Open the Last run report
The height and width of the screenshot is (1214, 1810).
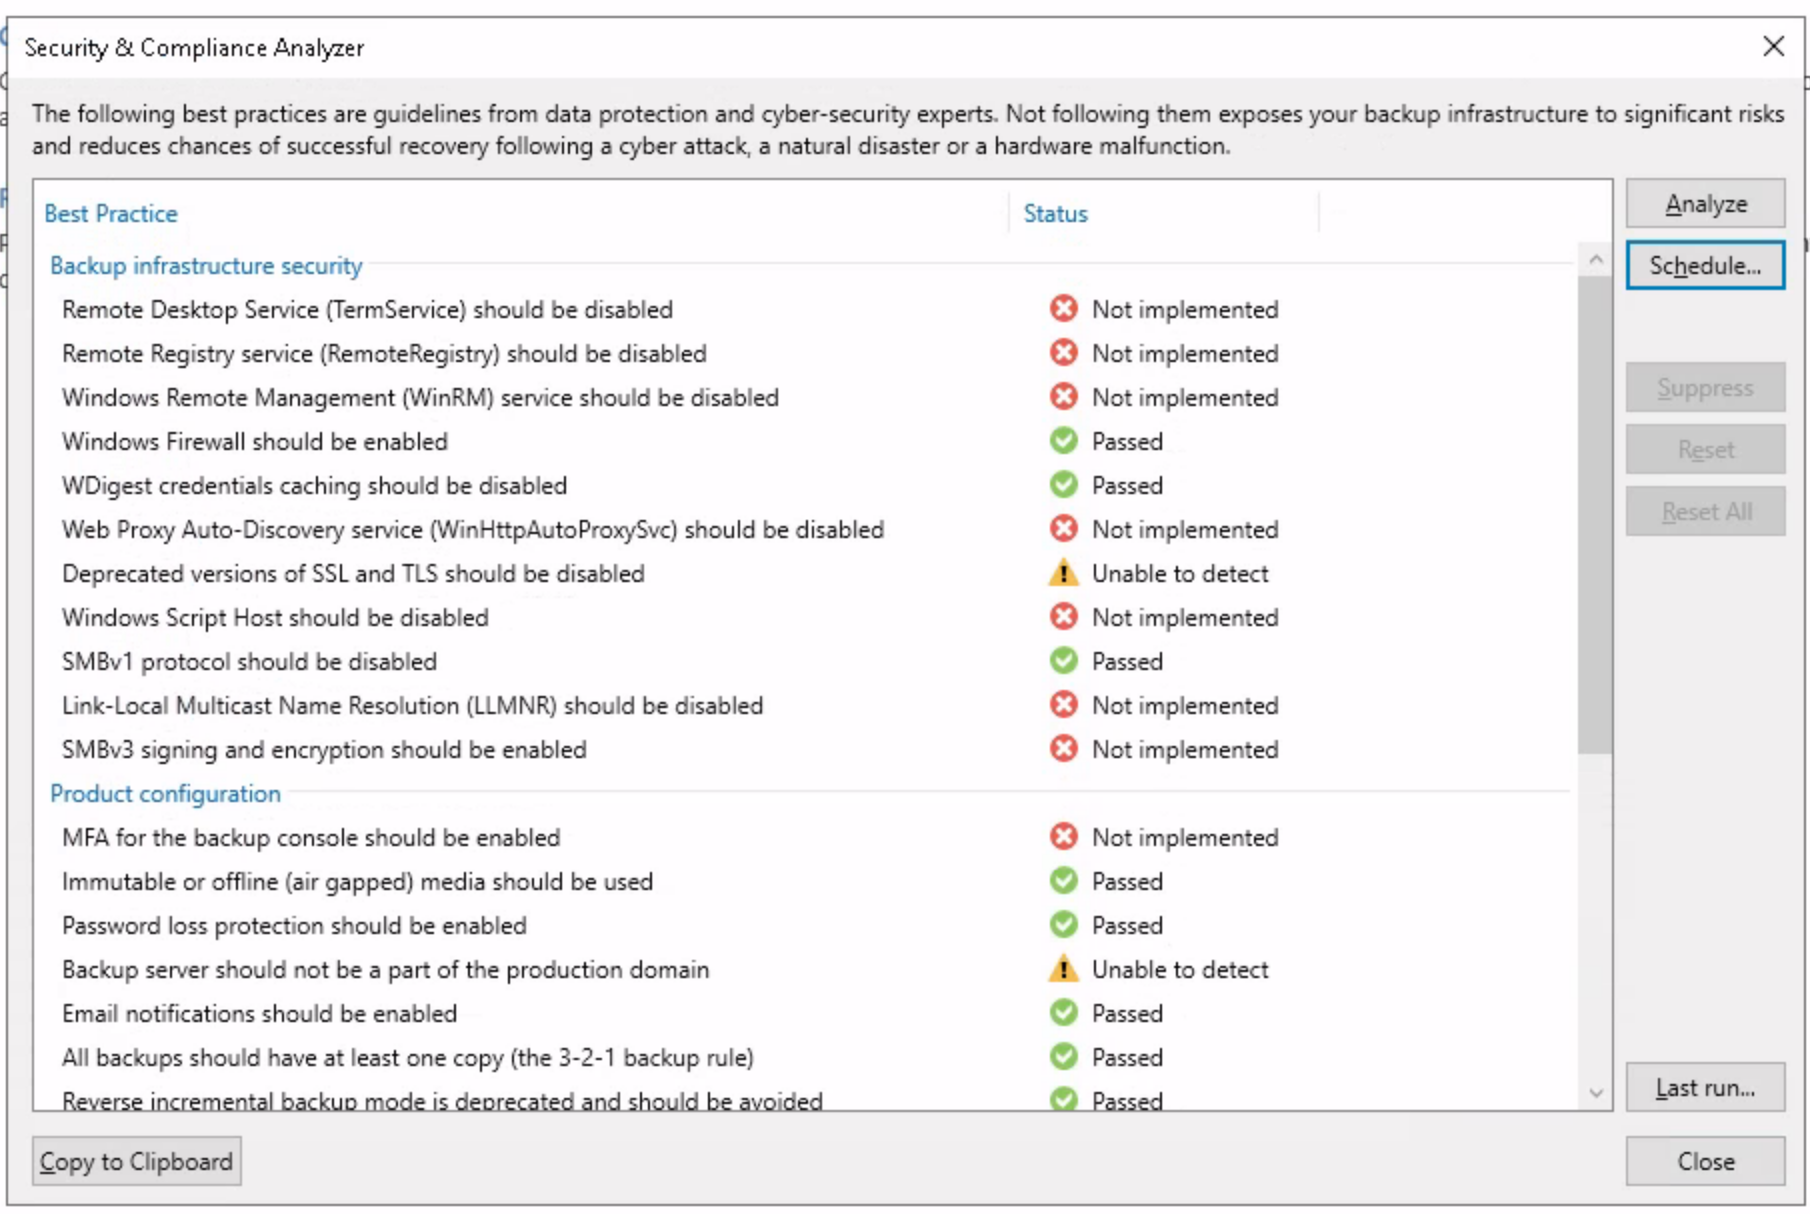coord(1705,1088)
